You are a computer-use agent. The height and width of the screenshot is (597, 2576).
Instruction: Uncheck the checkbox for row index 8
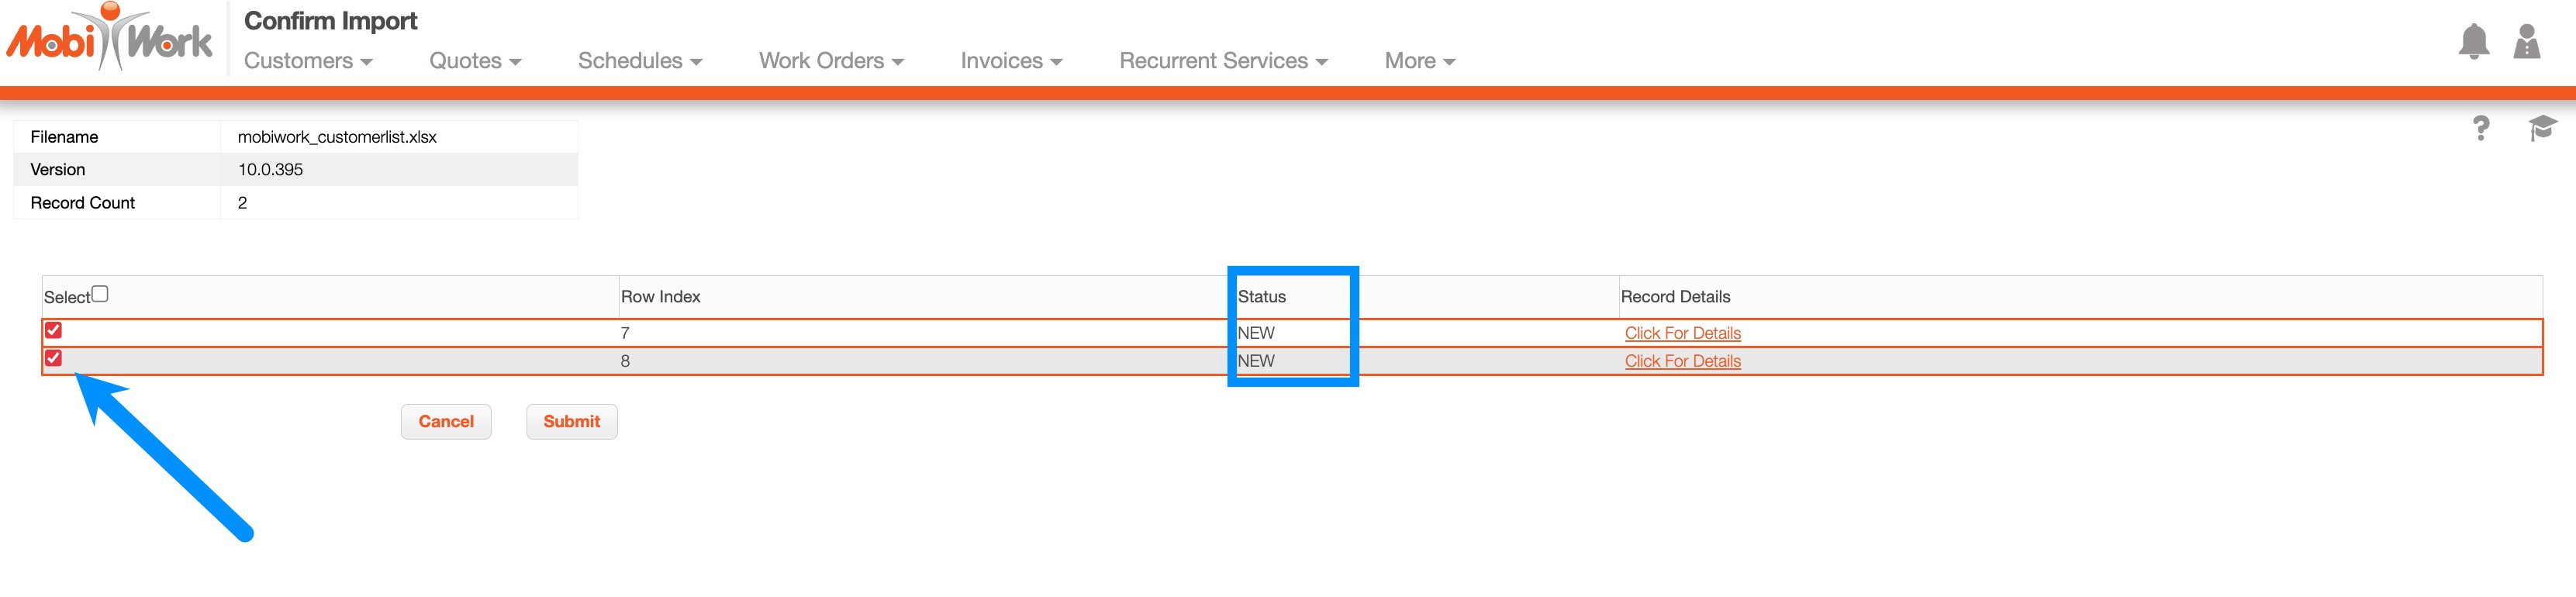coord(54,358)
